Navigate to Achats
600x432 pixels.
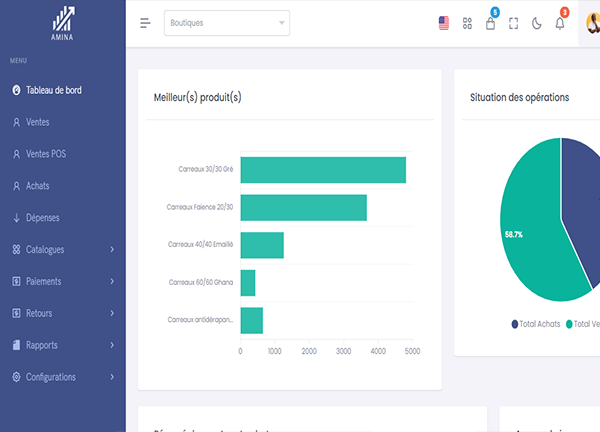[x=37, y=186]
